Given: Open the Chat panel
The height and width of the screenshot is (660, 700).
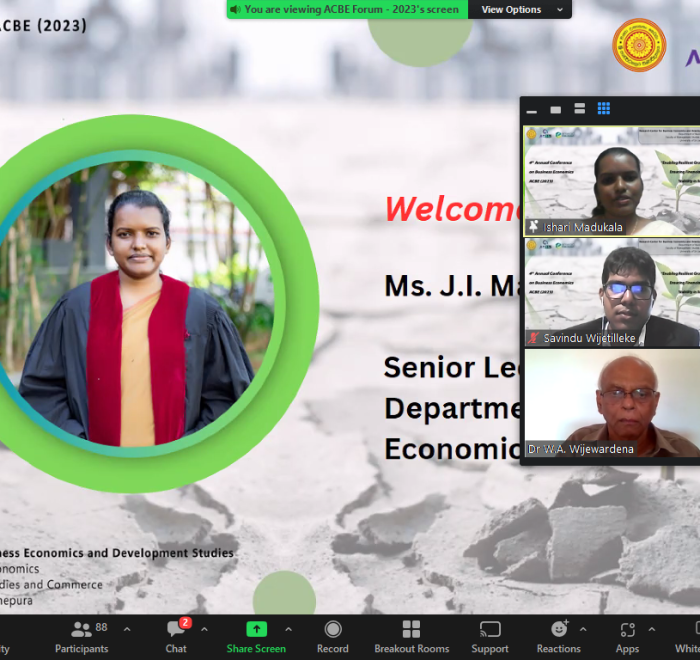Looking at the screenshot, I should tap(176, 635).
